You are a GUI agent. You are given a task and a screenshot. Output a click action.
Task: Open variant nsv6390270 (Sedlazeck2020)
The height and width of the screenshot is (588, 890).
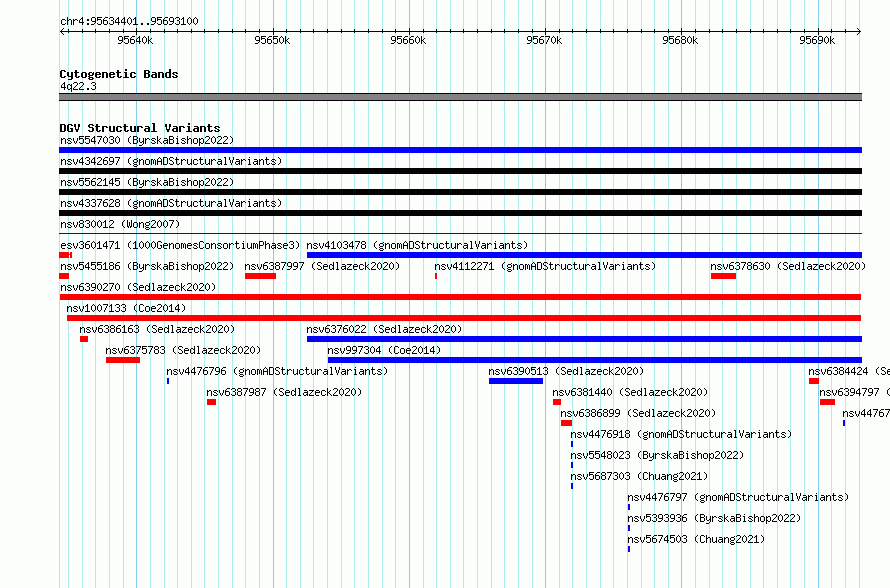pos(138,287)
